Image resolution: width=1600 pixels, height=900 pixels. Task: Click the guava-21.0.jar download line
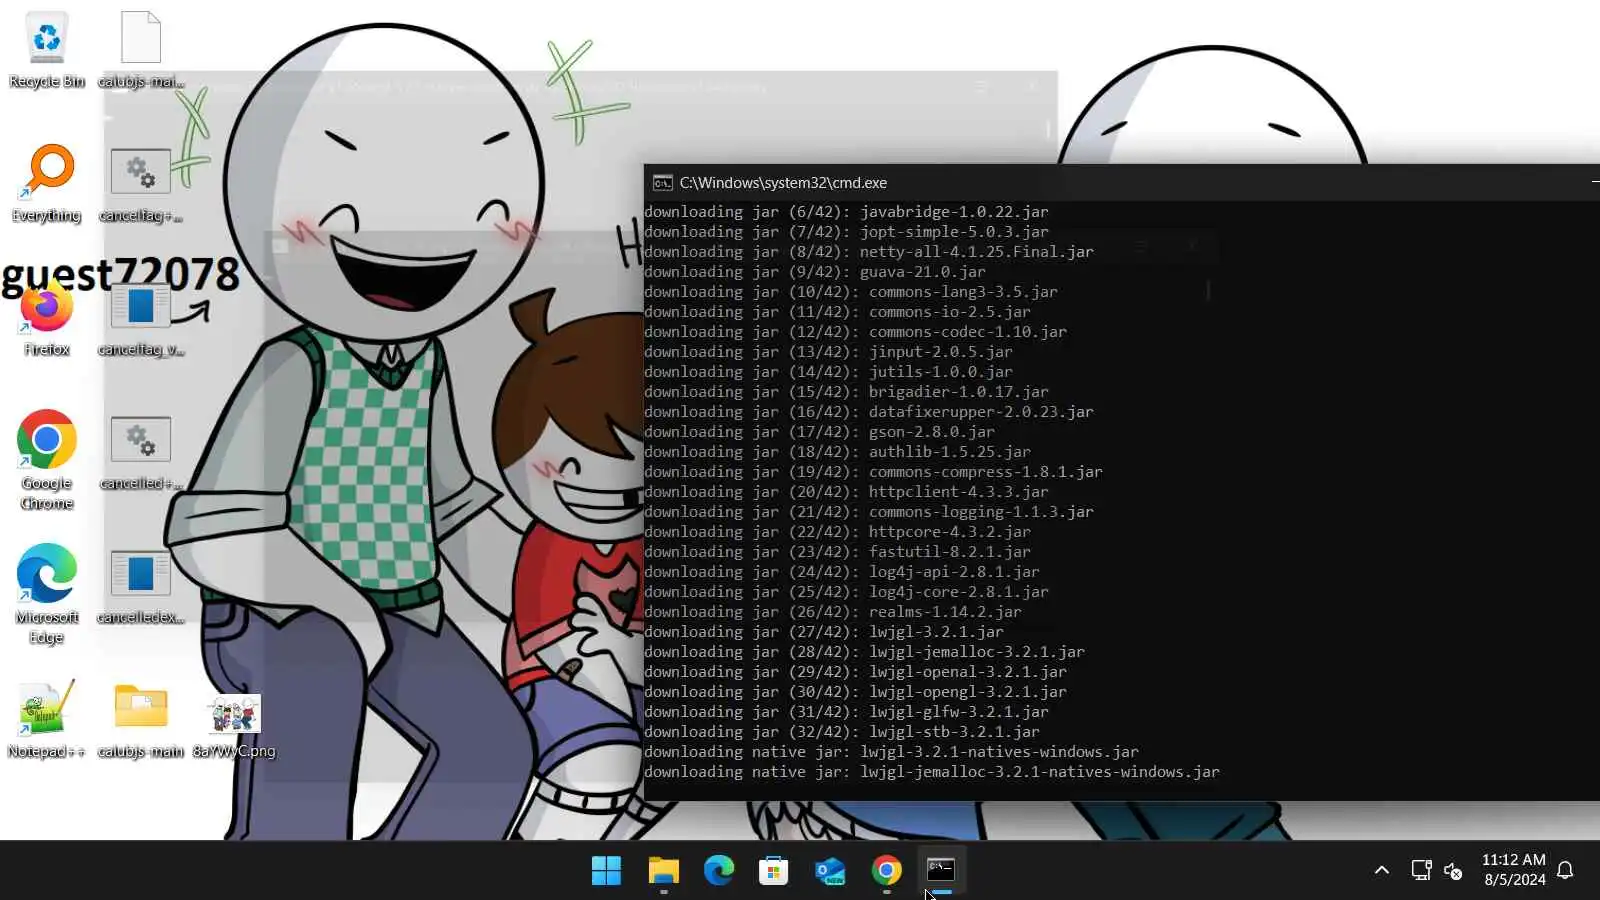coord(815,272)
